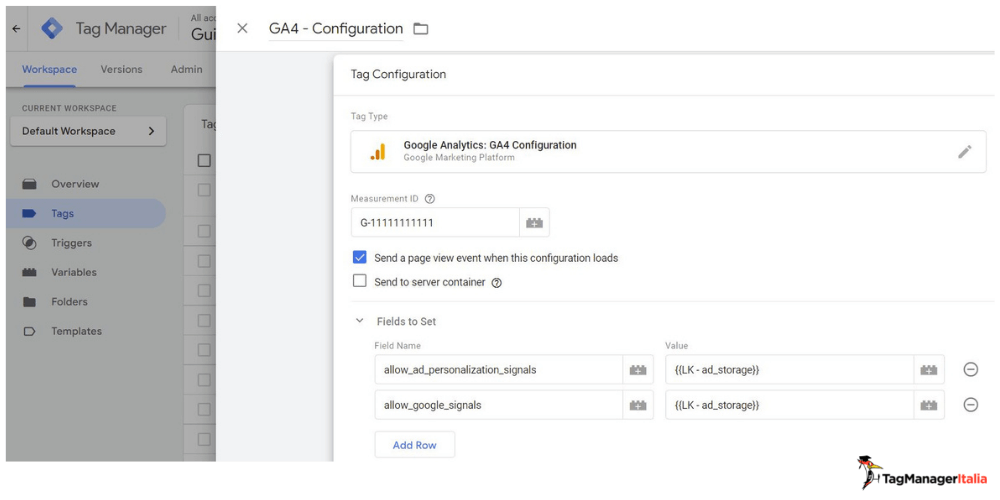This screenshot has width=1000, height=500.
Task: Click the Variables brick icon in sidebar
Action: coord(29,272)
